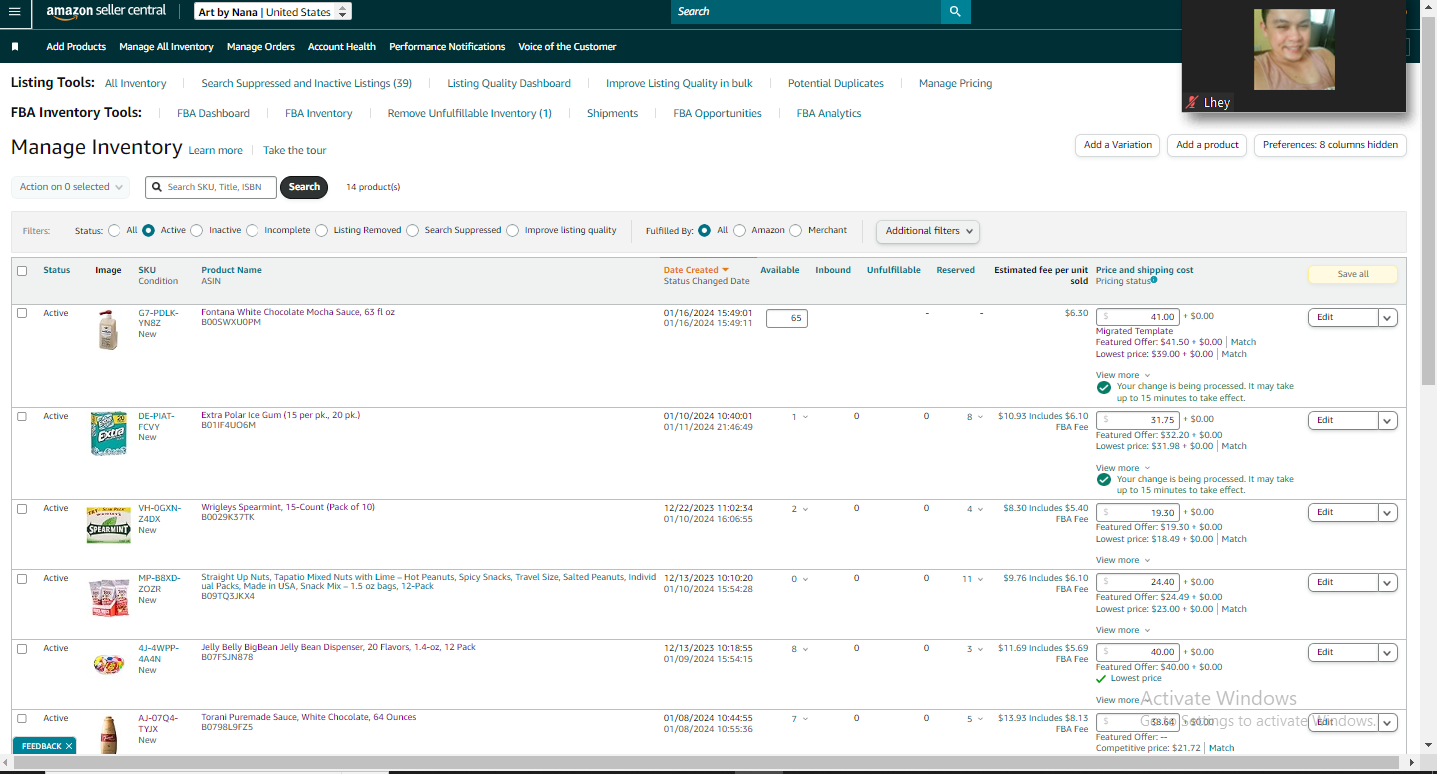This screenshot has height=774, width=1437.
Task: Select Fulfilled By Amazon radio
Action: (x=739, y=230)
